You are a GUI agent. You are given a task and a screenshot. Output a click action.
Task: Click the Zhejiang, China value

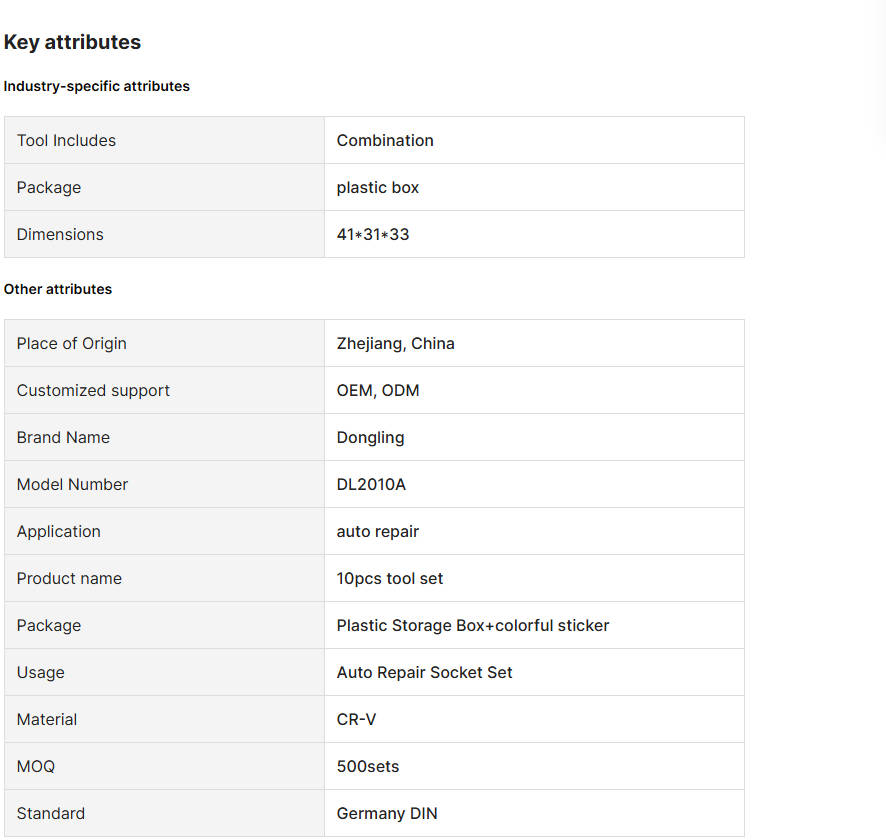[395, 343]
